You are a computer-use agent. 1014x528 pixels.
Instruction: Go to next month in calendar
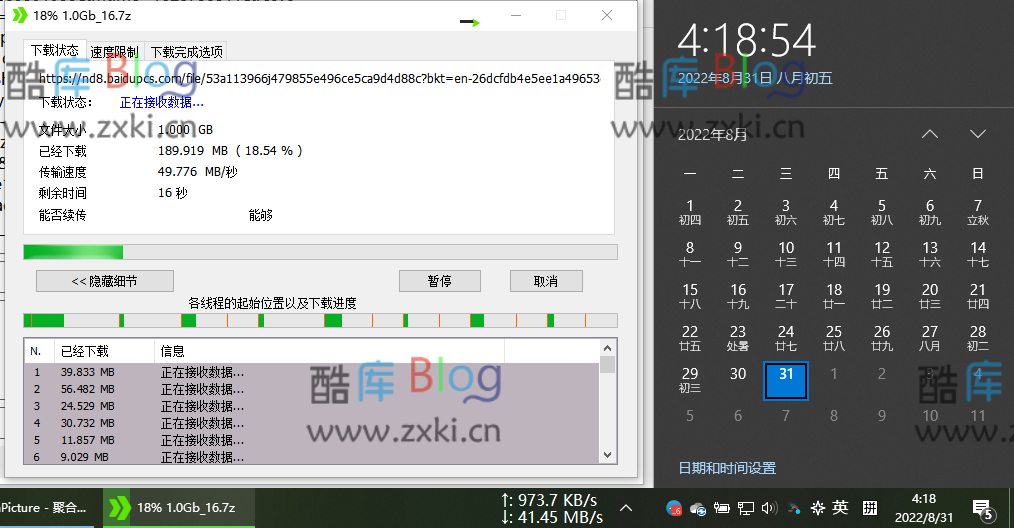[x=977, y=134]
